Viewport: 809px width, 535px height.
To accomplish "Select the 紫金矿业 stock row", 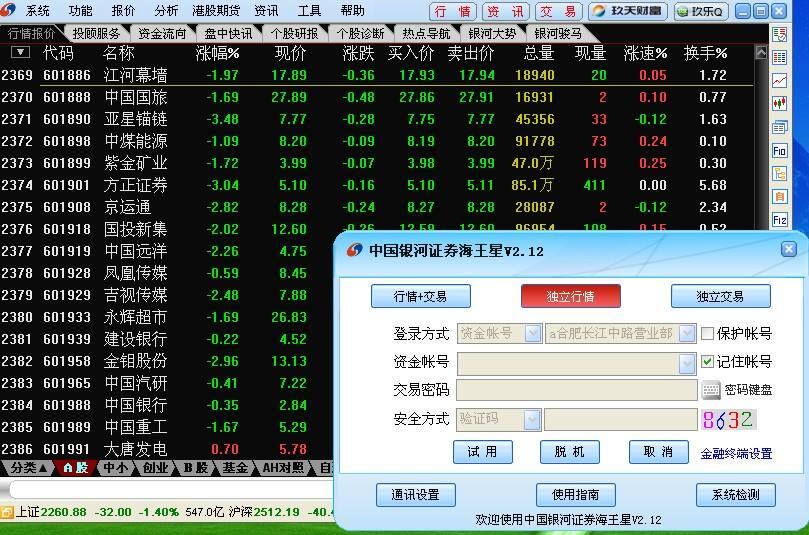I will click(x=377, y=163).
